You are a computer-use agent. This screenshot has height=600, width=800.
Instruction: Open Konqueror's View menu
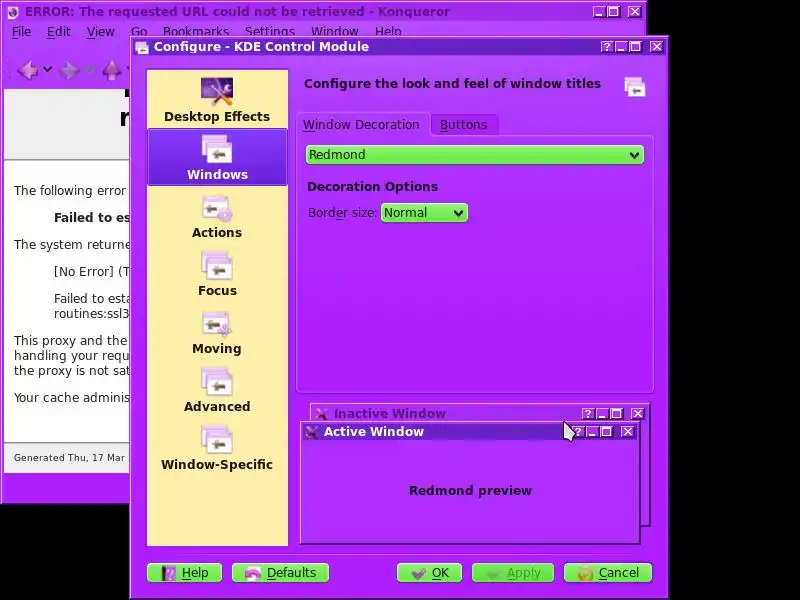tap(101, 32)
